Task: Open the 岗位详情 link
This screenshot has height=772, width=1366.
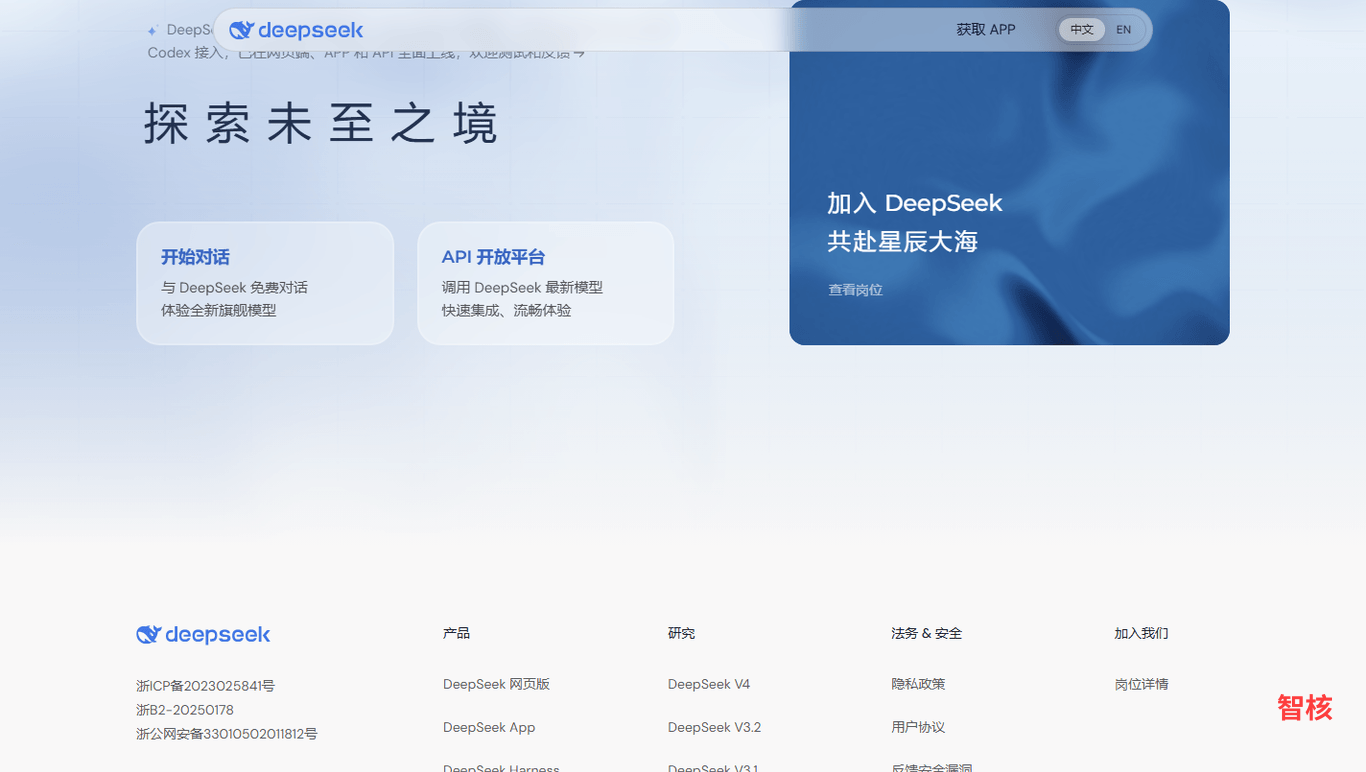Action: tap(1141, 684)
